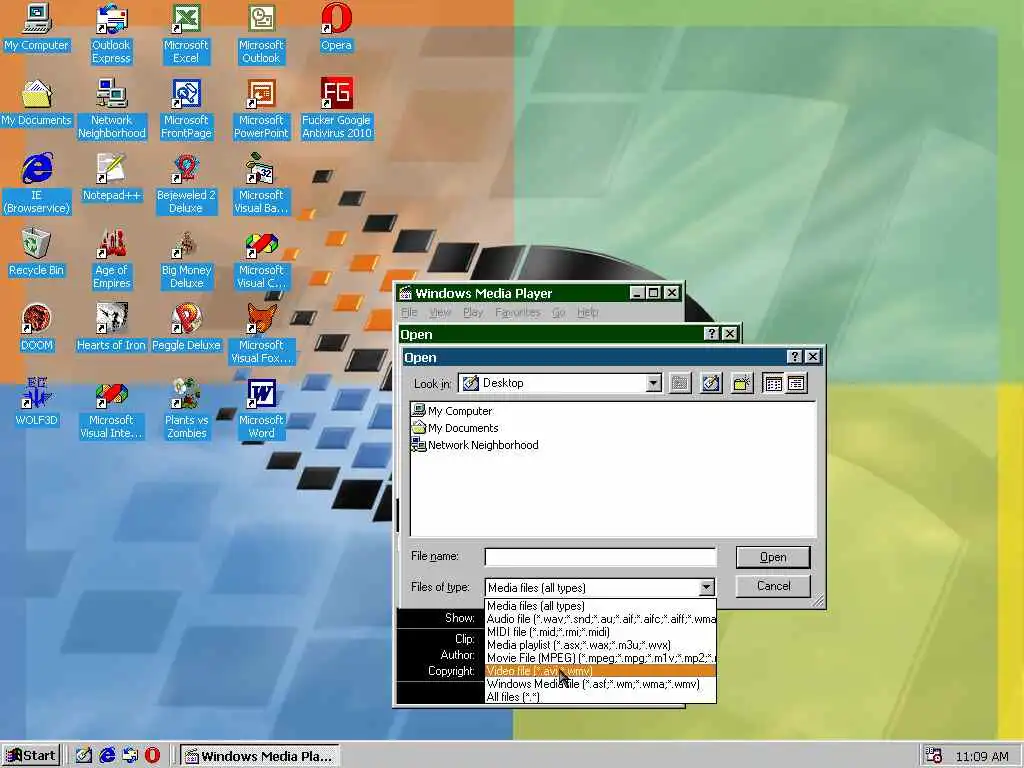Screen dimensions: 1024x768
Task: Select the Microsoft FrontPage desktop shortcut
Action: click(186, 109)
